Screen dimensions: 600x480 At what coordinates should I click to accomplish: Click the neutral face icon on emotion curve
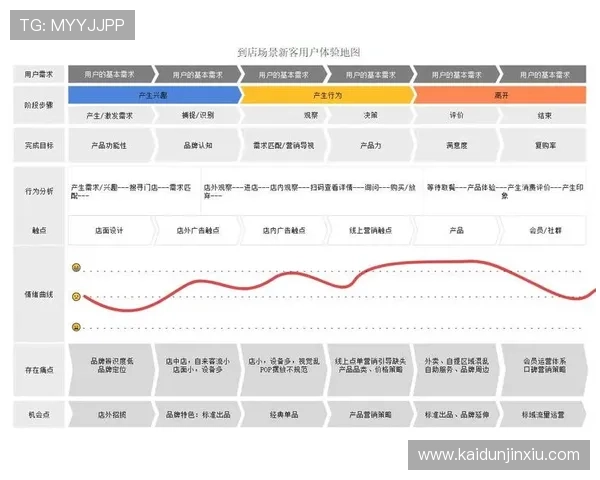click(76, 297)
